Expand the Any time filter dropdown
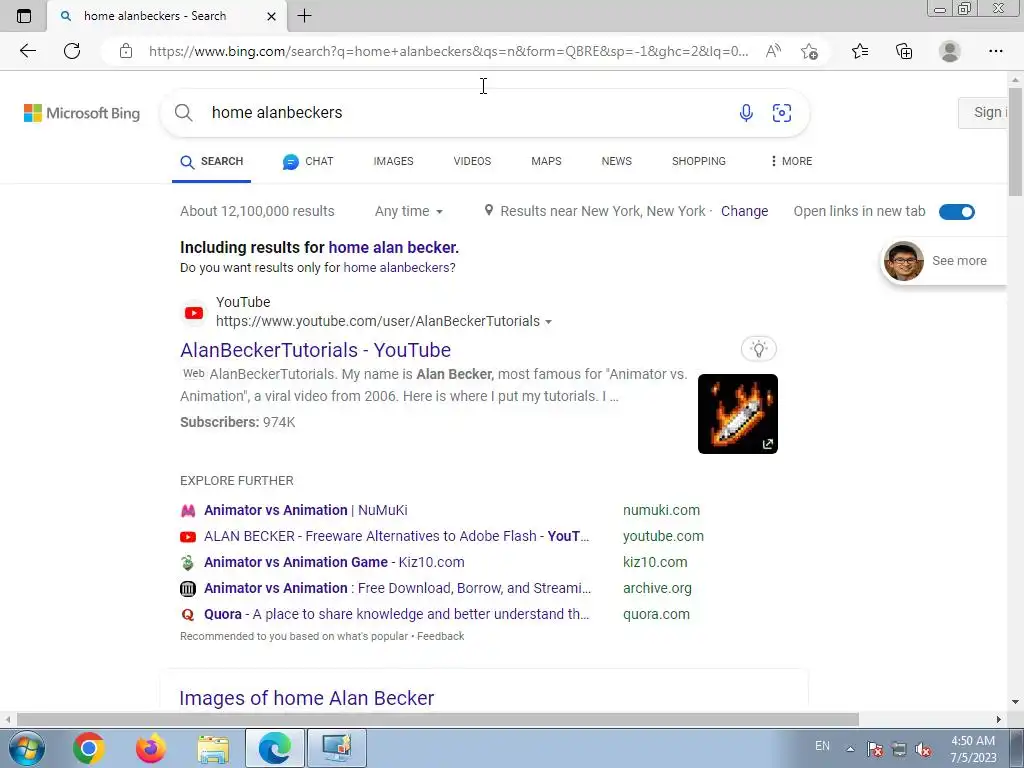This screenshot has width=1024, height=768. pyautogui.click(x=409, y=211)
